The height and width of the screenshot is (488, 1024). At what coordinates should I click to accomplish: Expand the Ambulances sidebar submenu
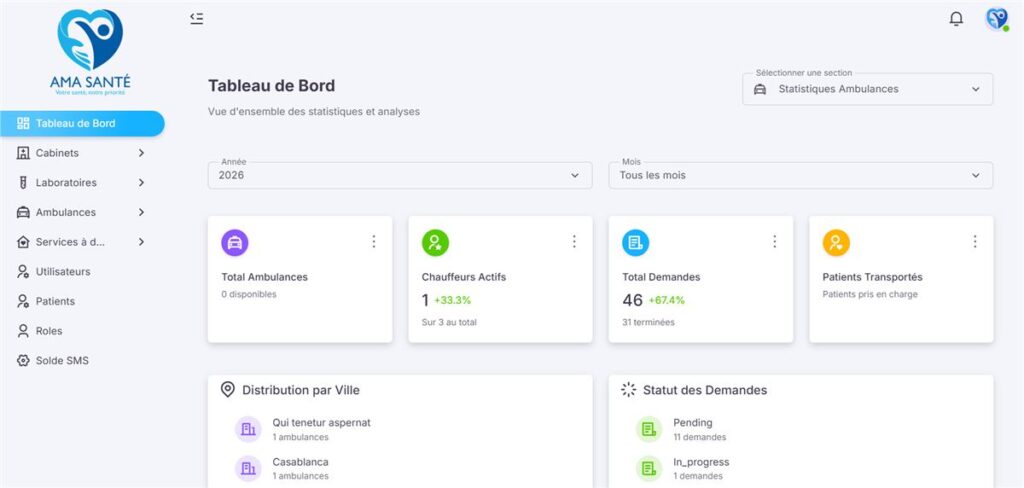tap(82, 212)
